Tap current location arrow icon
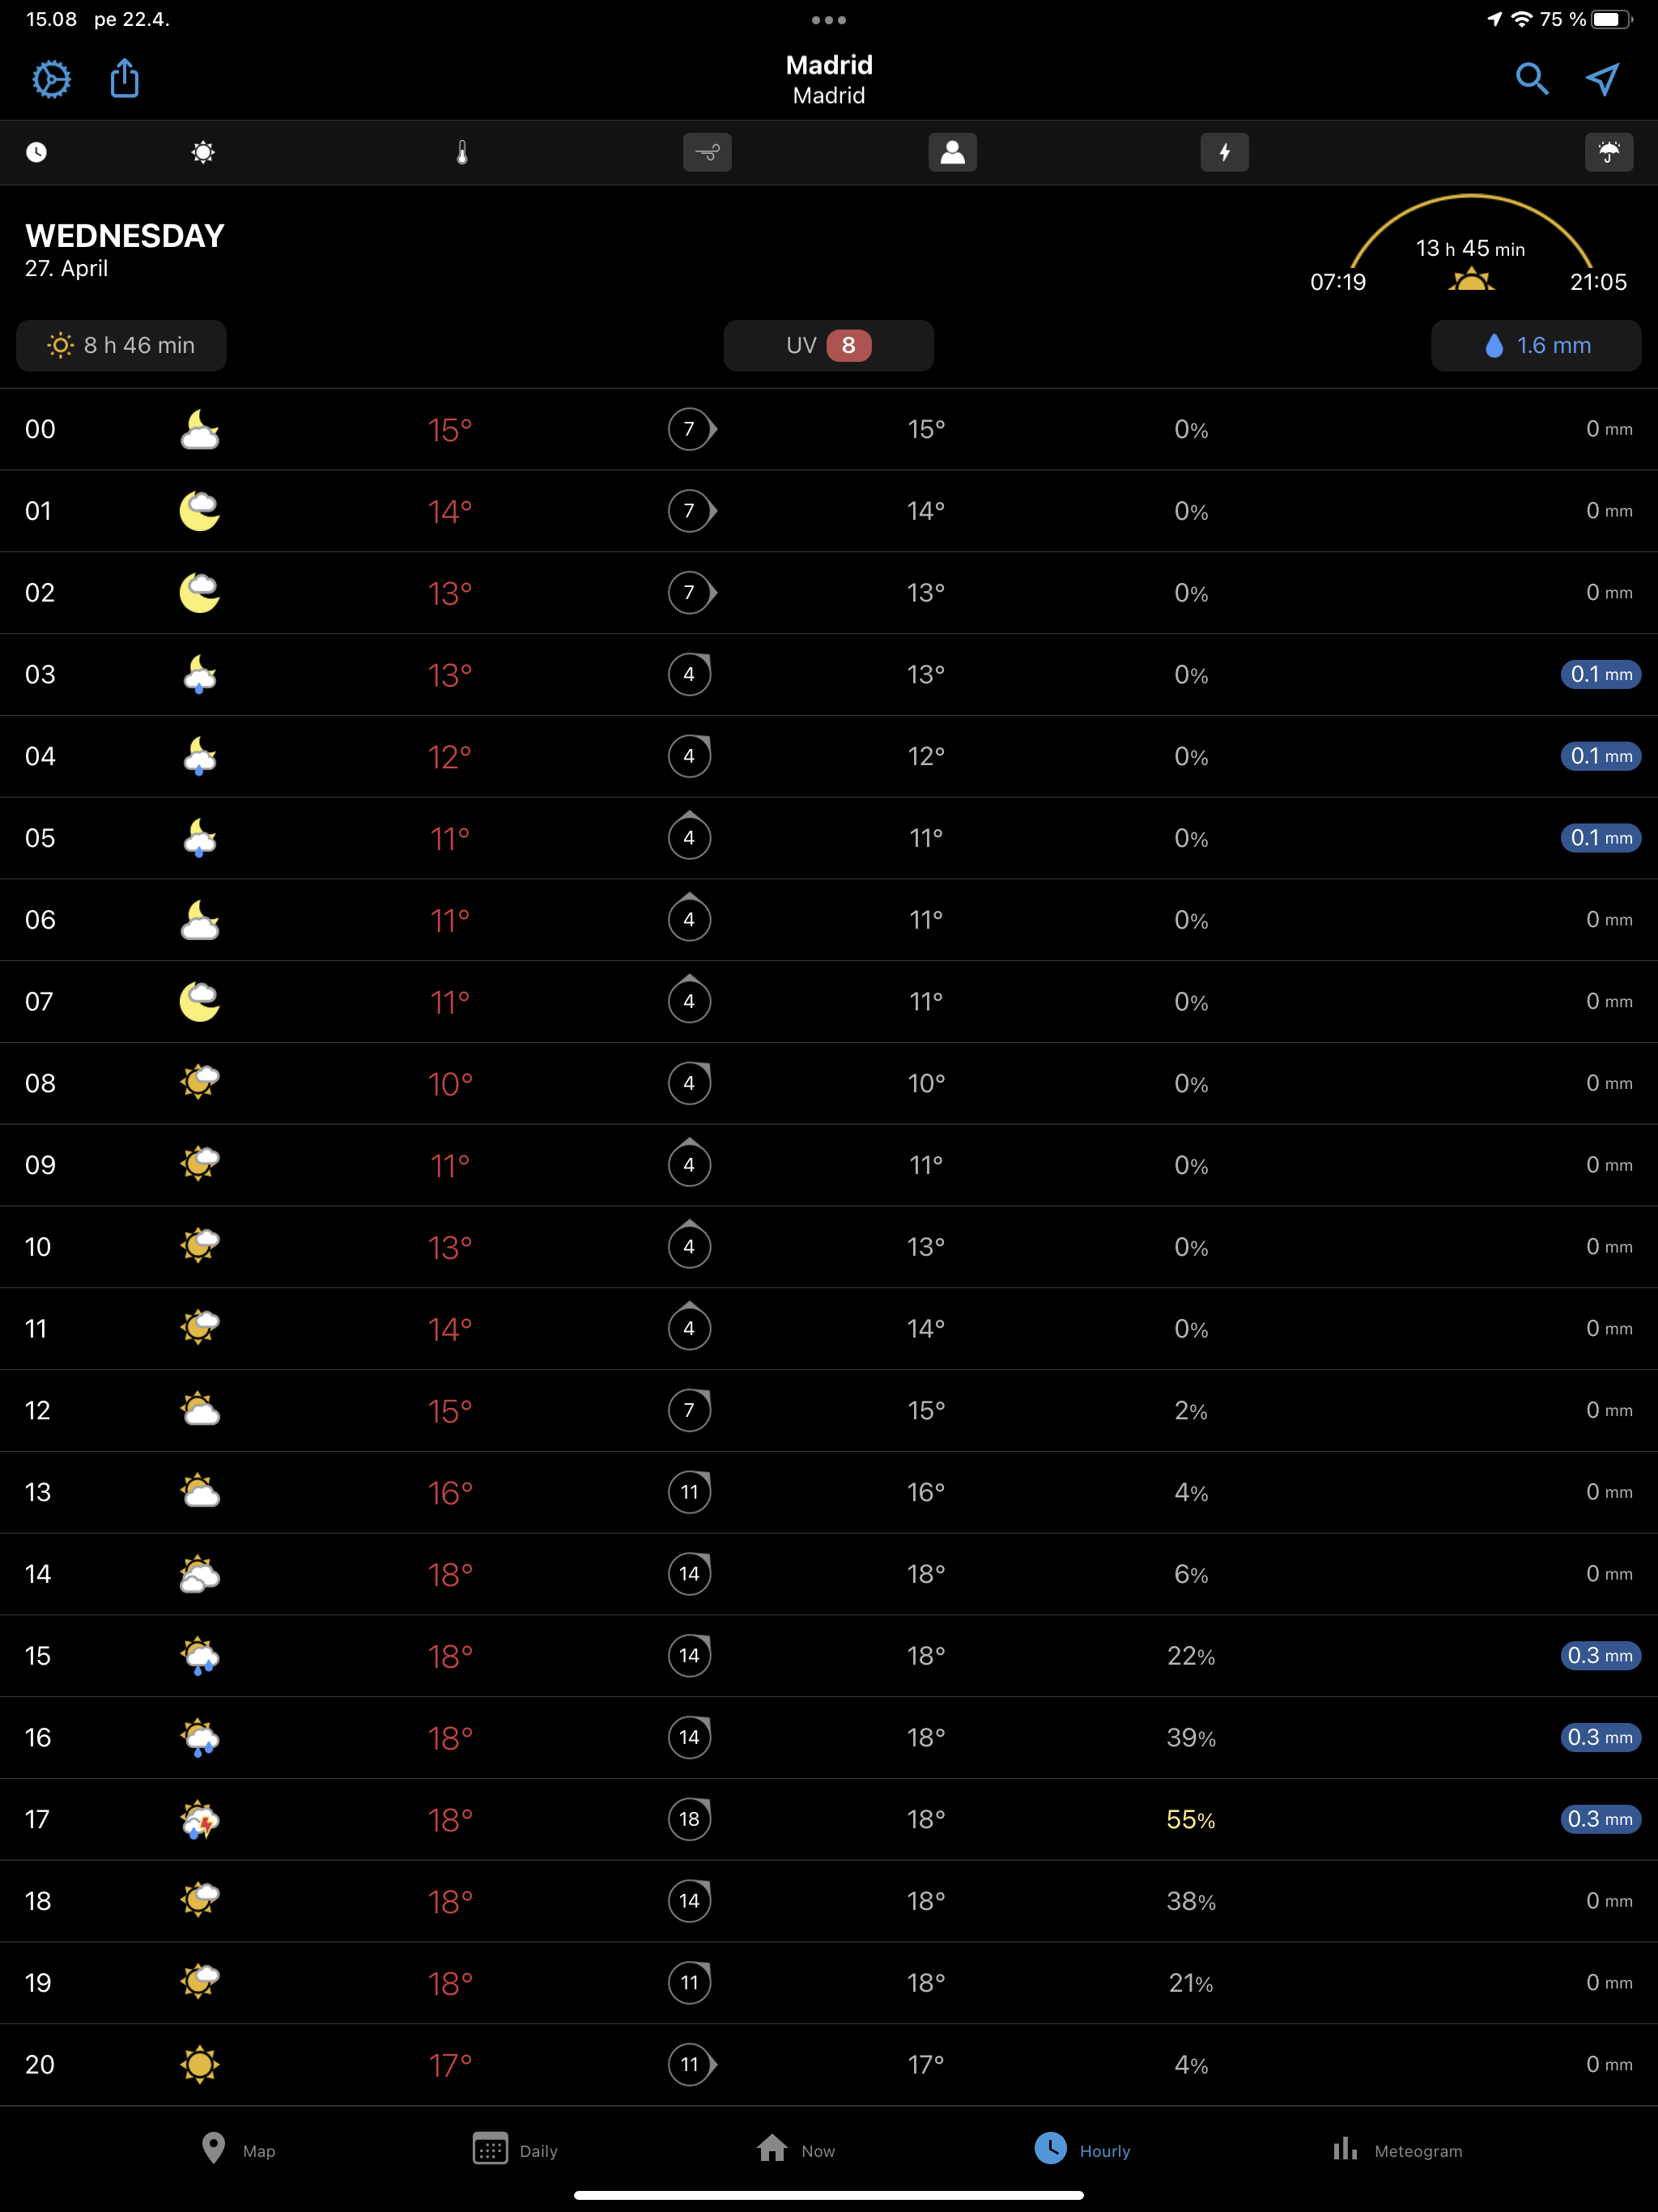This screenshot has width=1658, height=2212. (x=1602, y=78)
